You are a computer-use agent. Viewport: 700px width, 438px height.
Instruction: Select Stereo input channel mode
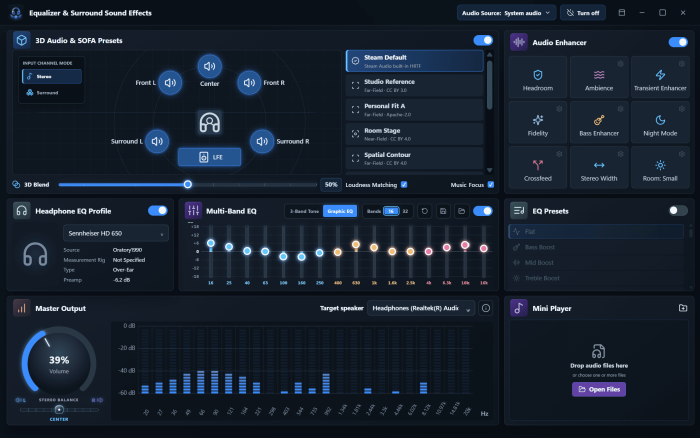[52, 77]
